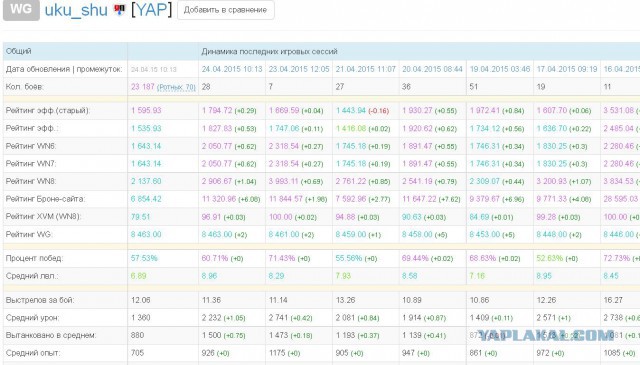
Task: Click the Броне-сайта value 11 320.96
Action: pyautogui.click(x=219, y=199)
